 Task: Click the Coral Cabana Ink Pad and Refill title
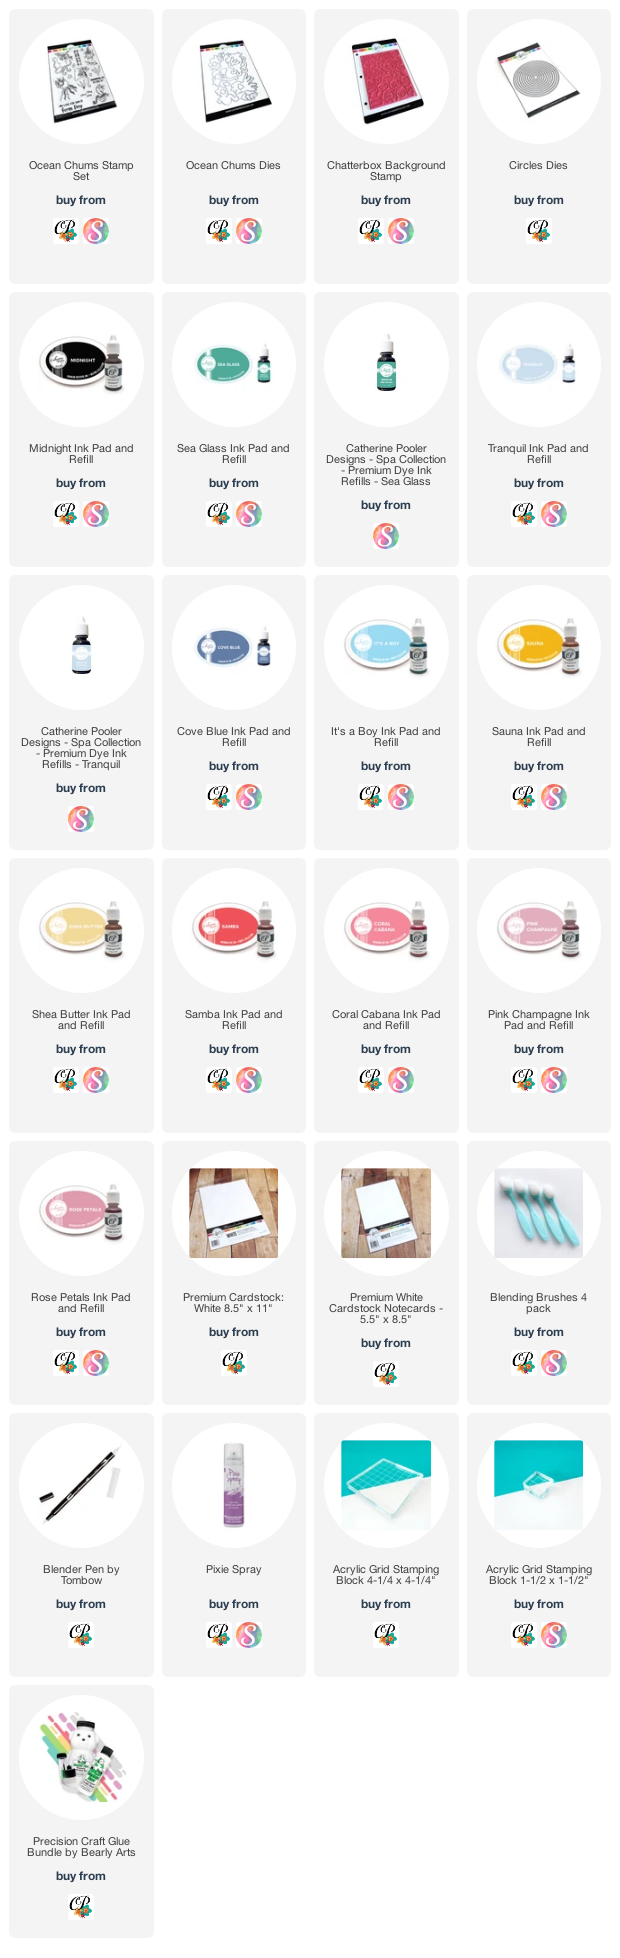386,1020
